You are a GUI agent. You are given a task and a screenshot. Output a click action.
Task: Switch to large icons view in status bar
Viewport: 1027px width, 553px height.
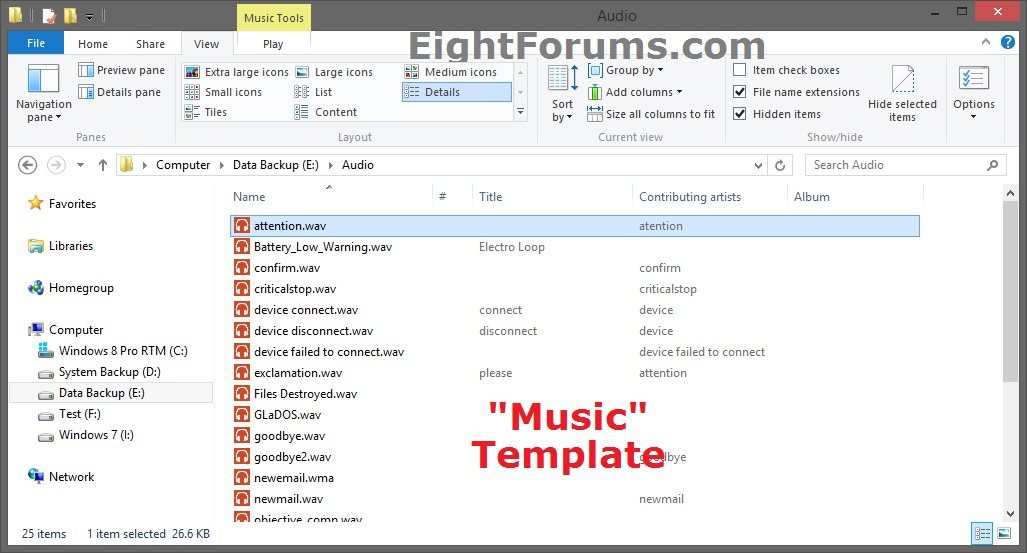1003,534
